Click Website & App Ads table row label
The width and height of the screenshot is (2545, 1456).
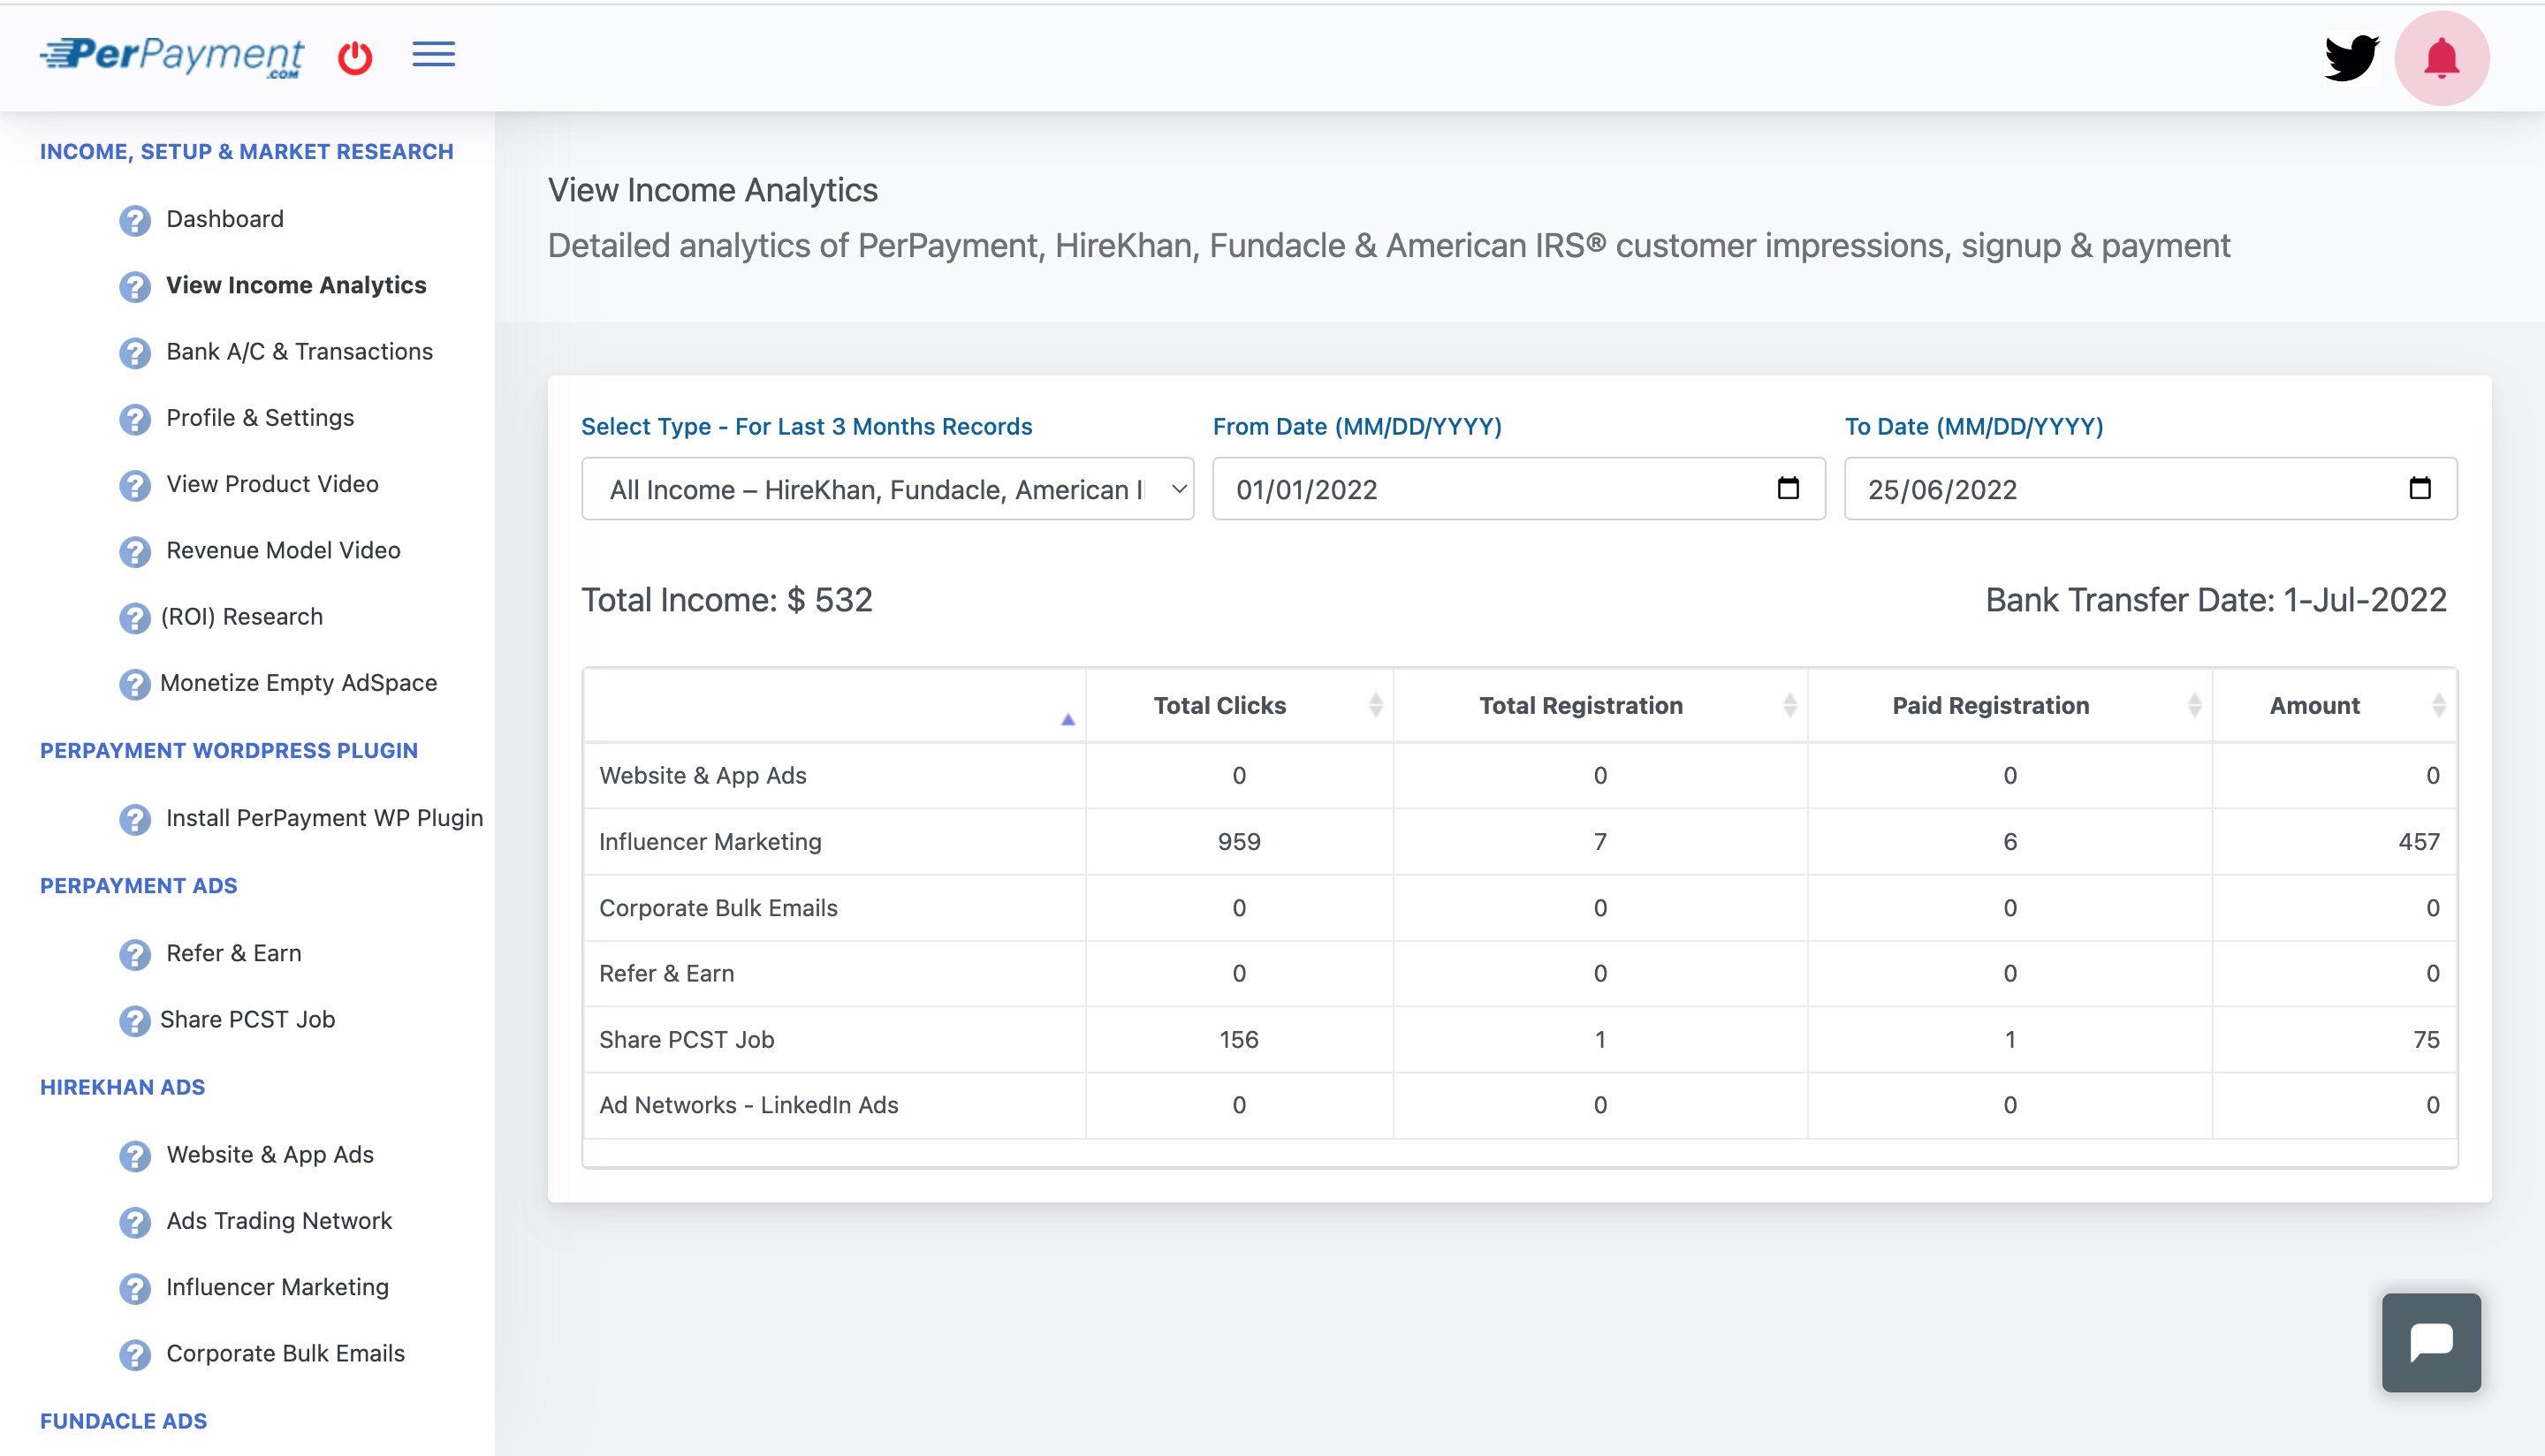pyautogui.click(x=702, y=776)
